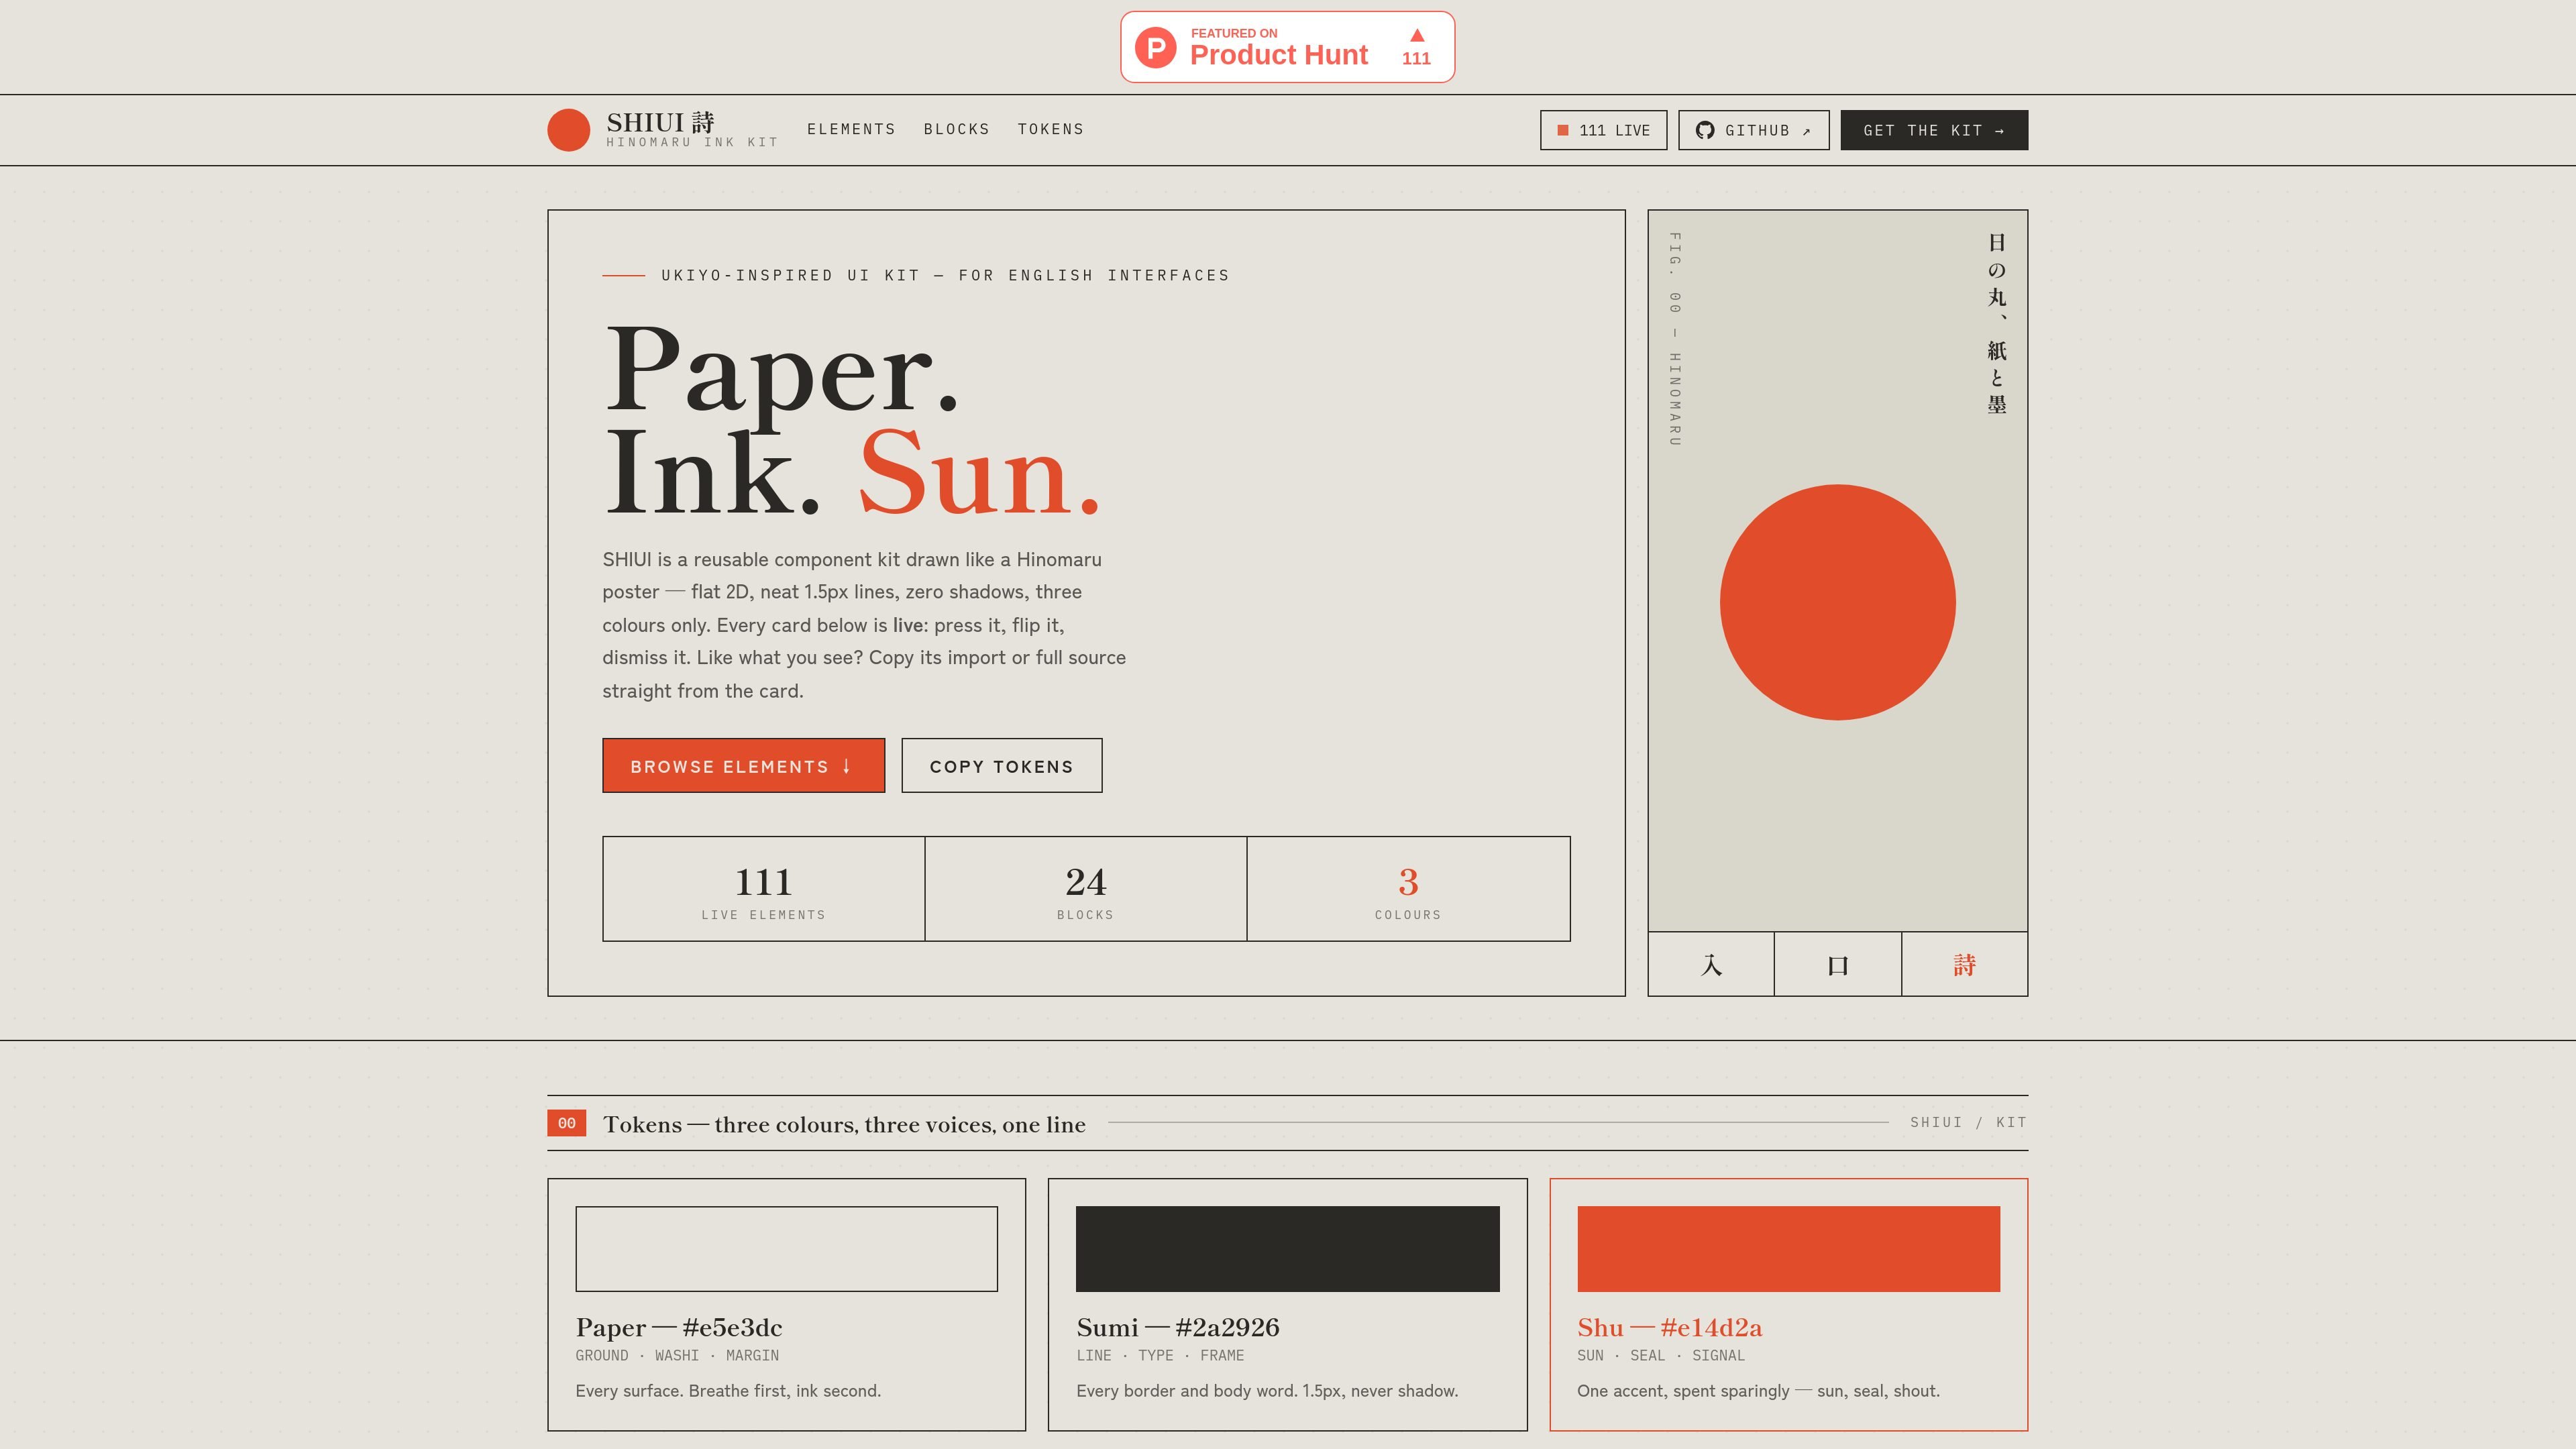Click the 'One accent, spent sparingly' description
The image size is (2576, 1449).
[x=1758, y=1390]
